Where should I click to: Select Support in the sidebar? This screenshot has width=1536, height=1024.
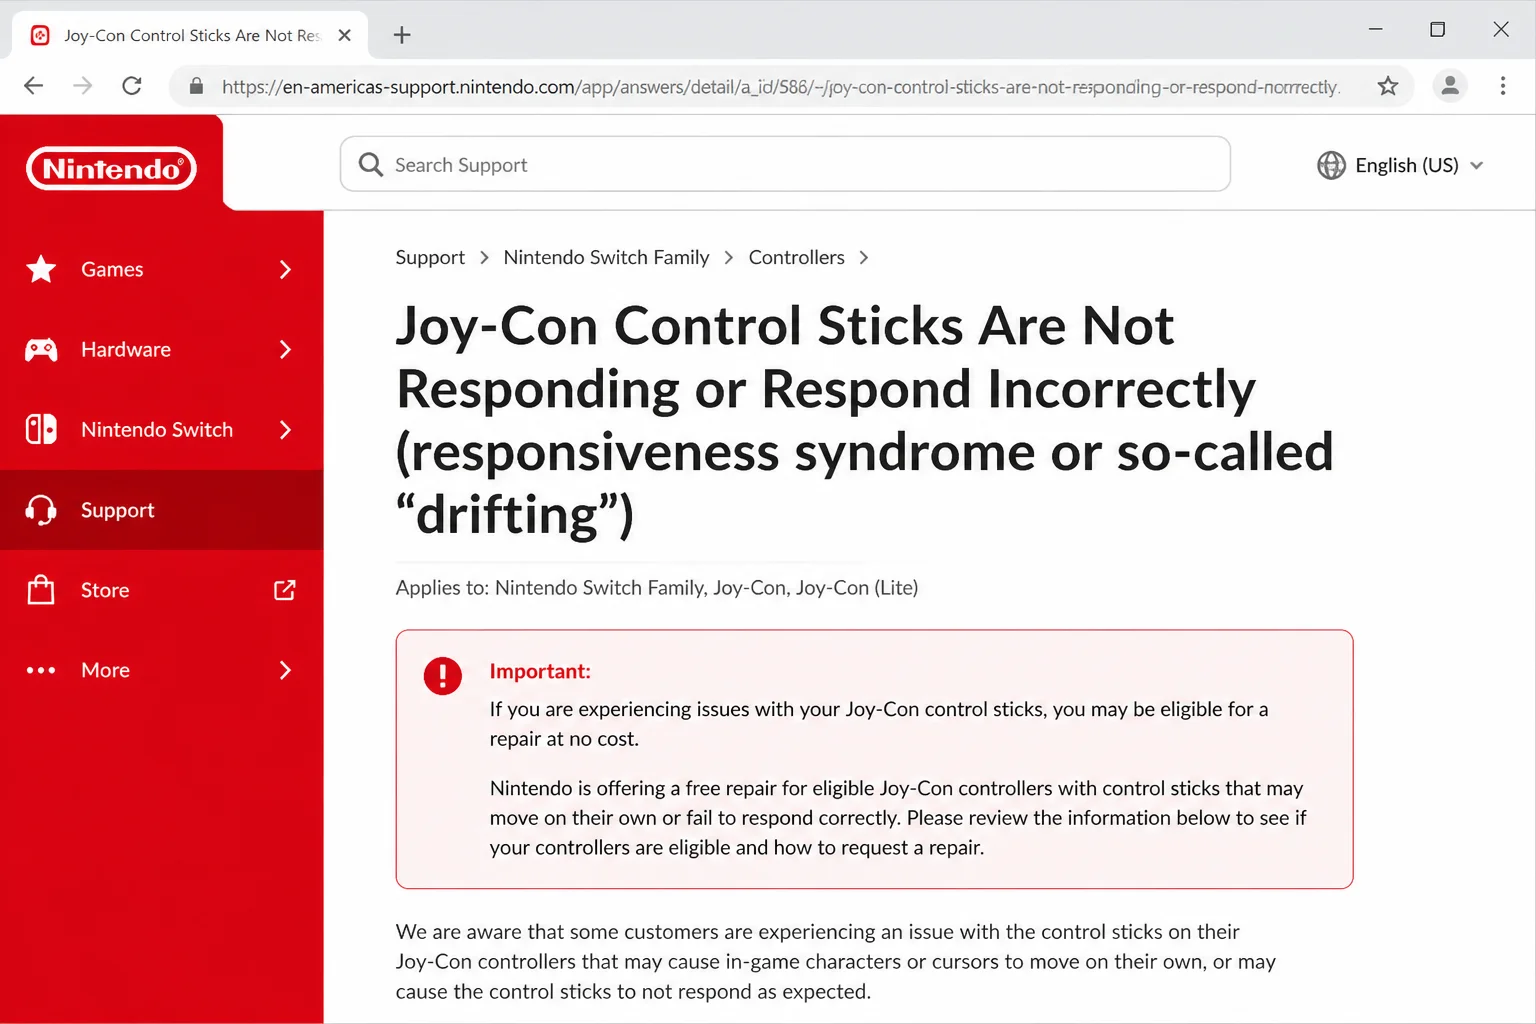(162, 510)
